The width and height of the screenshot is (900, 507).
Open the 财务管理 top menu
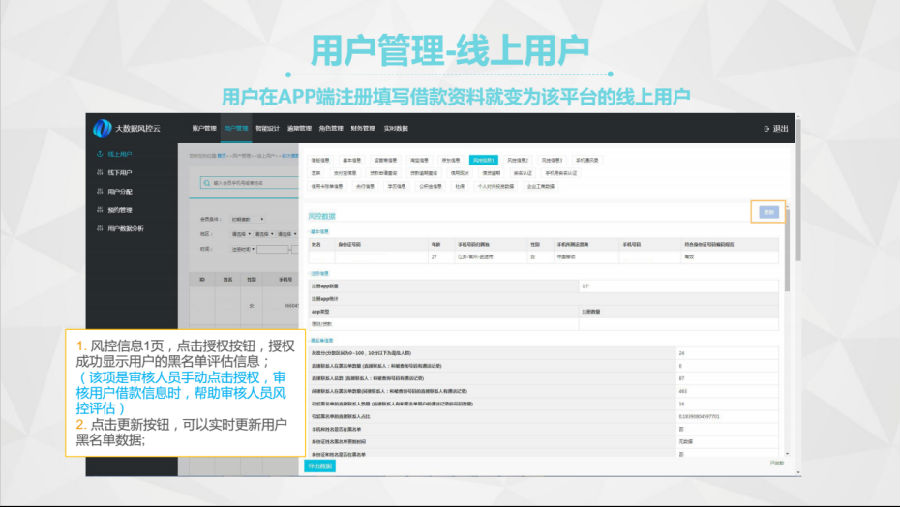pos(363,129)
